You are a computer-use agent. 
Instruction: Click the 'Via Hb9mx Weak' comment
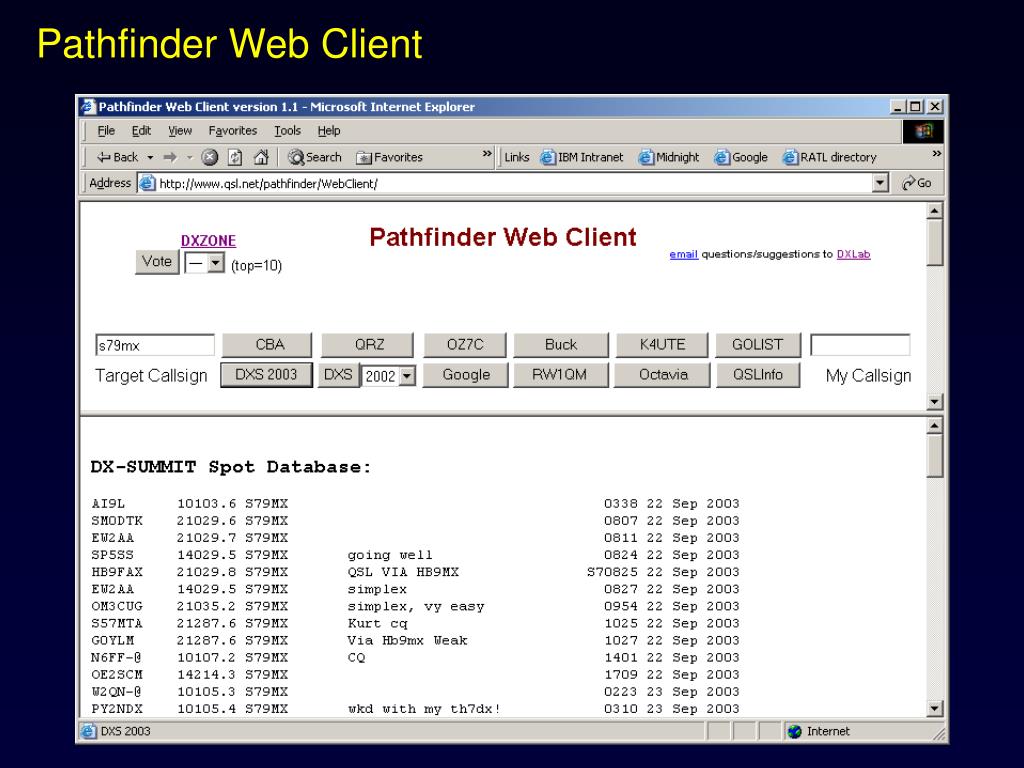[408, 641]
